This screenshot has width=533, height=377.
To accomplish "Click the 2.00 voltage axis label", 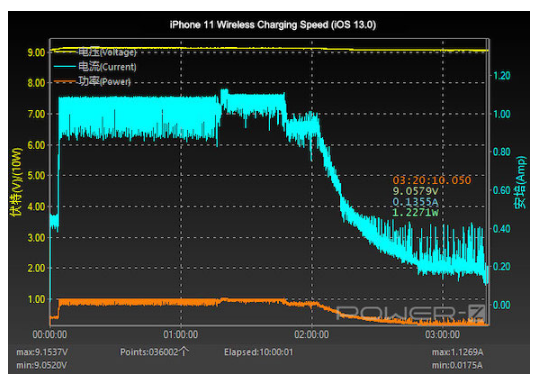I will [x=36, y=268].
